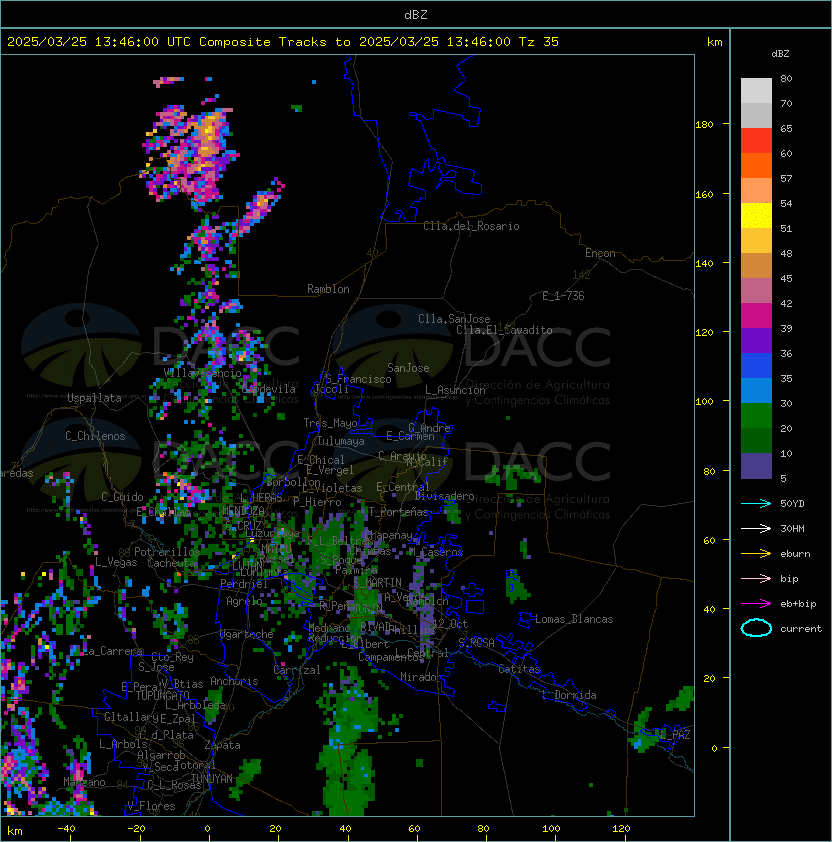Click the Carrizal place label

point(296,670)
